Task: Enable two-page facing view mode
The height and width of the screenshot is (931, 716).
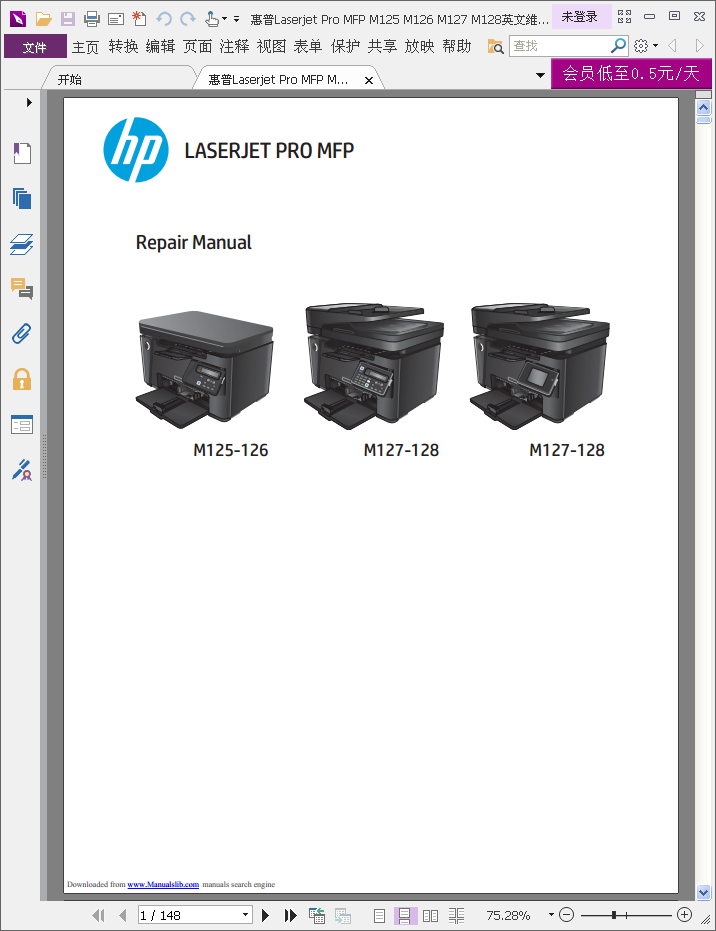Action: click(430, 916)
